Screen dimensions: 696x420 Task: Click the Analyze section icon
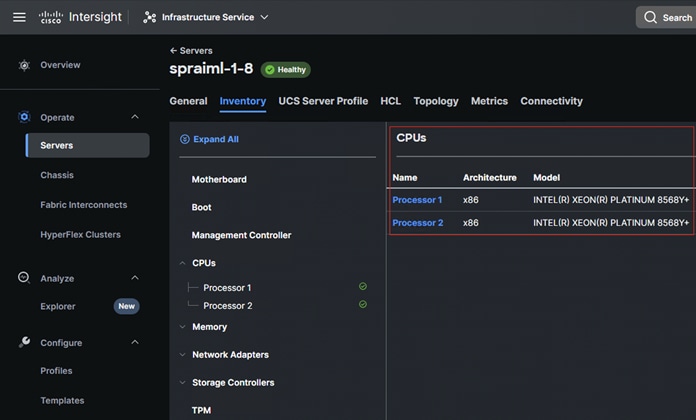pos(24,277)
